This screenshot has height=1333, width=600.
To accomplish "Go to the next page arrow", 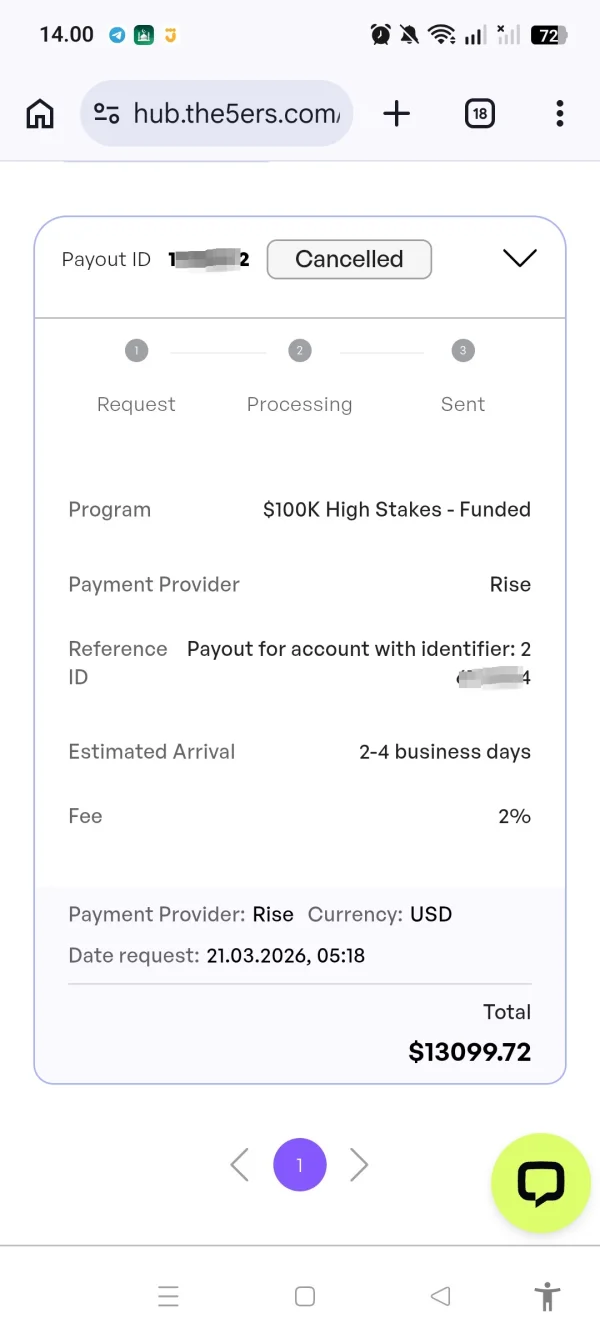I will pyautogui.click(x=360, y=1165).
